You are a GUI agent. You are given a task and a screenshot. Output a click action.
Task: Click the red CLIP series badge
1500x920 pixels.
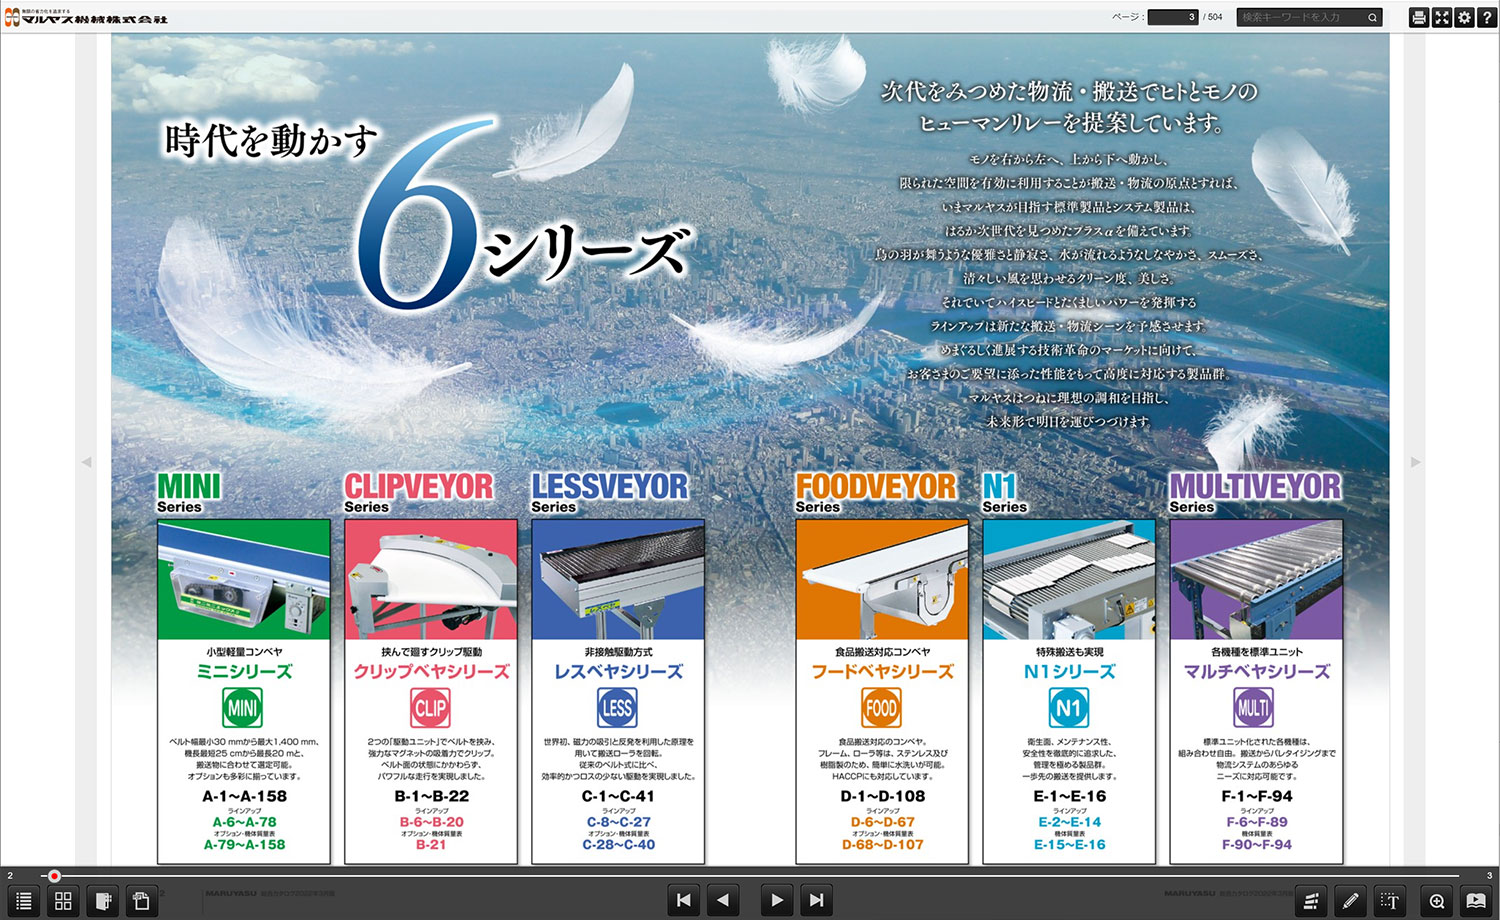[x=430, y=708]
